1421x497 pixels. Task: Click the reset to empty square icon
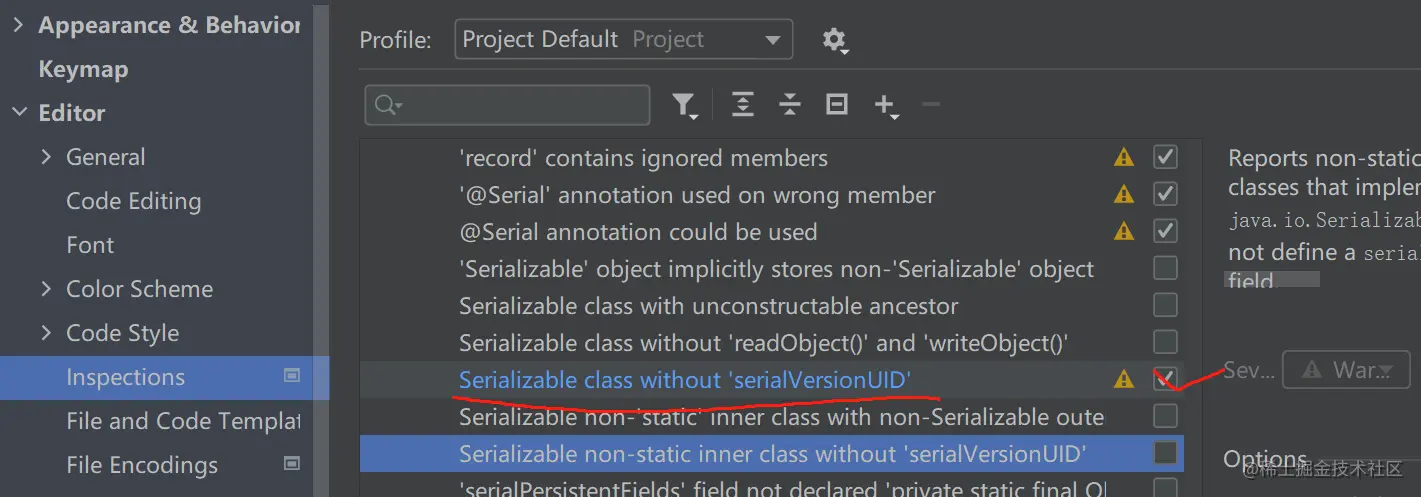pyautogui.click(x=837, y=105)
